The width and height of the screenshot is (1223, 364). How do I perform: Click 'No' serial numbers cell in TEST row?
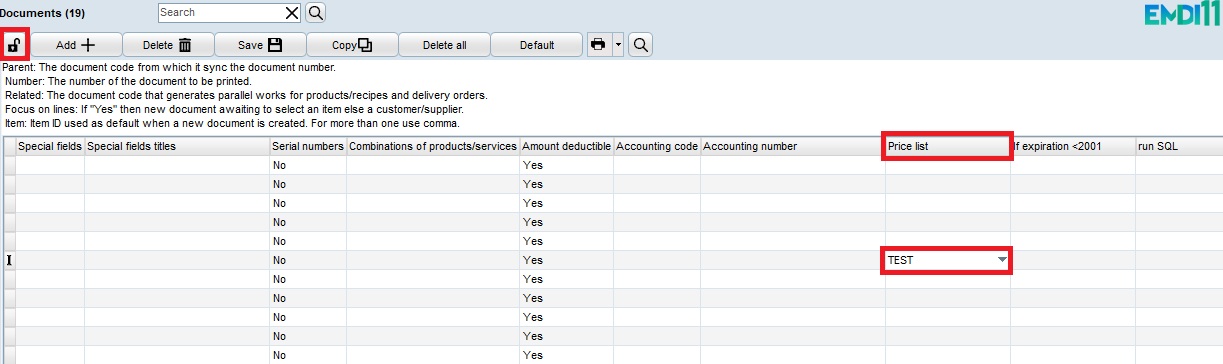tap(308, 260)
